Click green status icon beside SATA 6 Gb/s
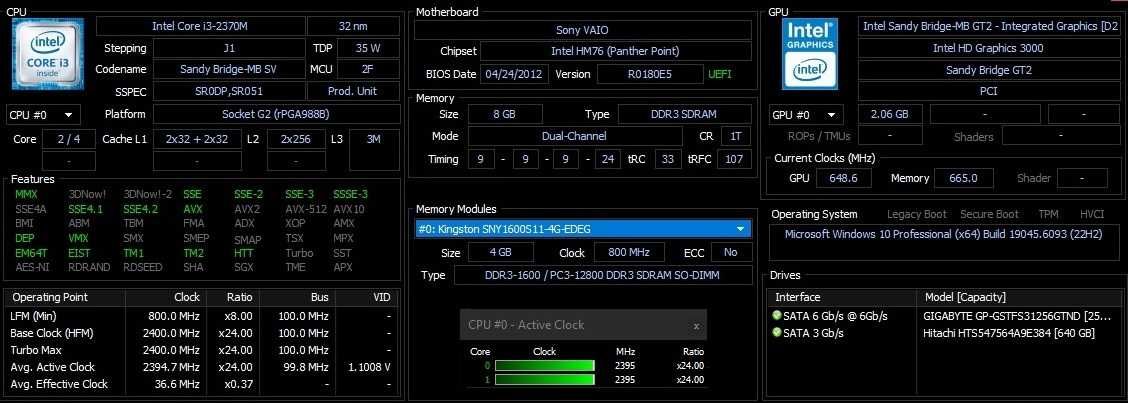This screenshot has width=1128, height=403. [776, 316]
